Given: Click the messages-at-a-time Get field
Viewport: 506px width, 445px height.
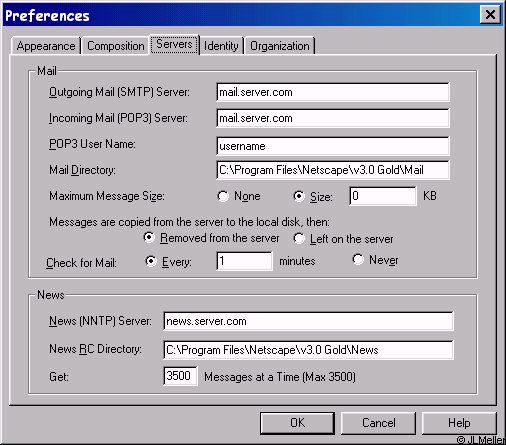Looking at the screenshot, I should [180, 376].
